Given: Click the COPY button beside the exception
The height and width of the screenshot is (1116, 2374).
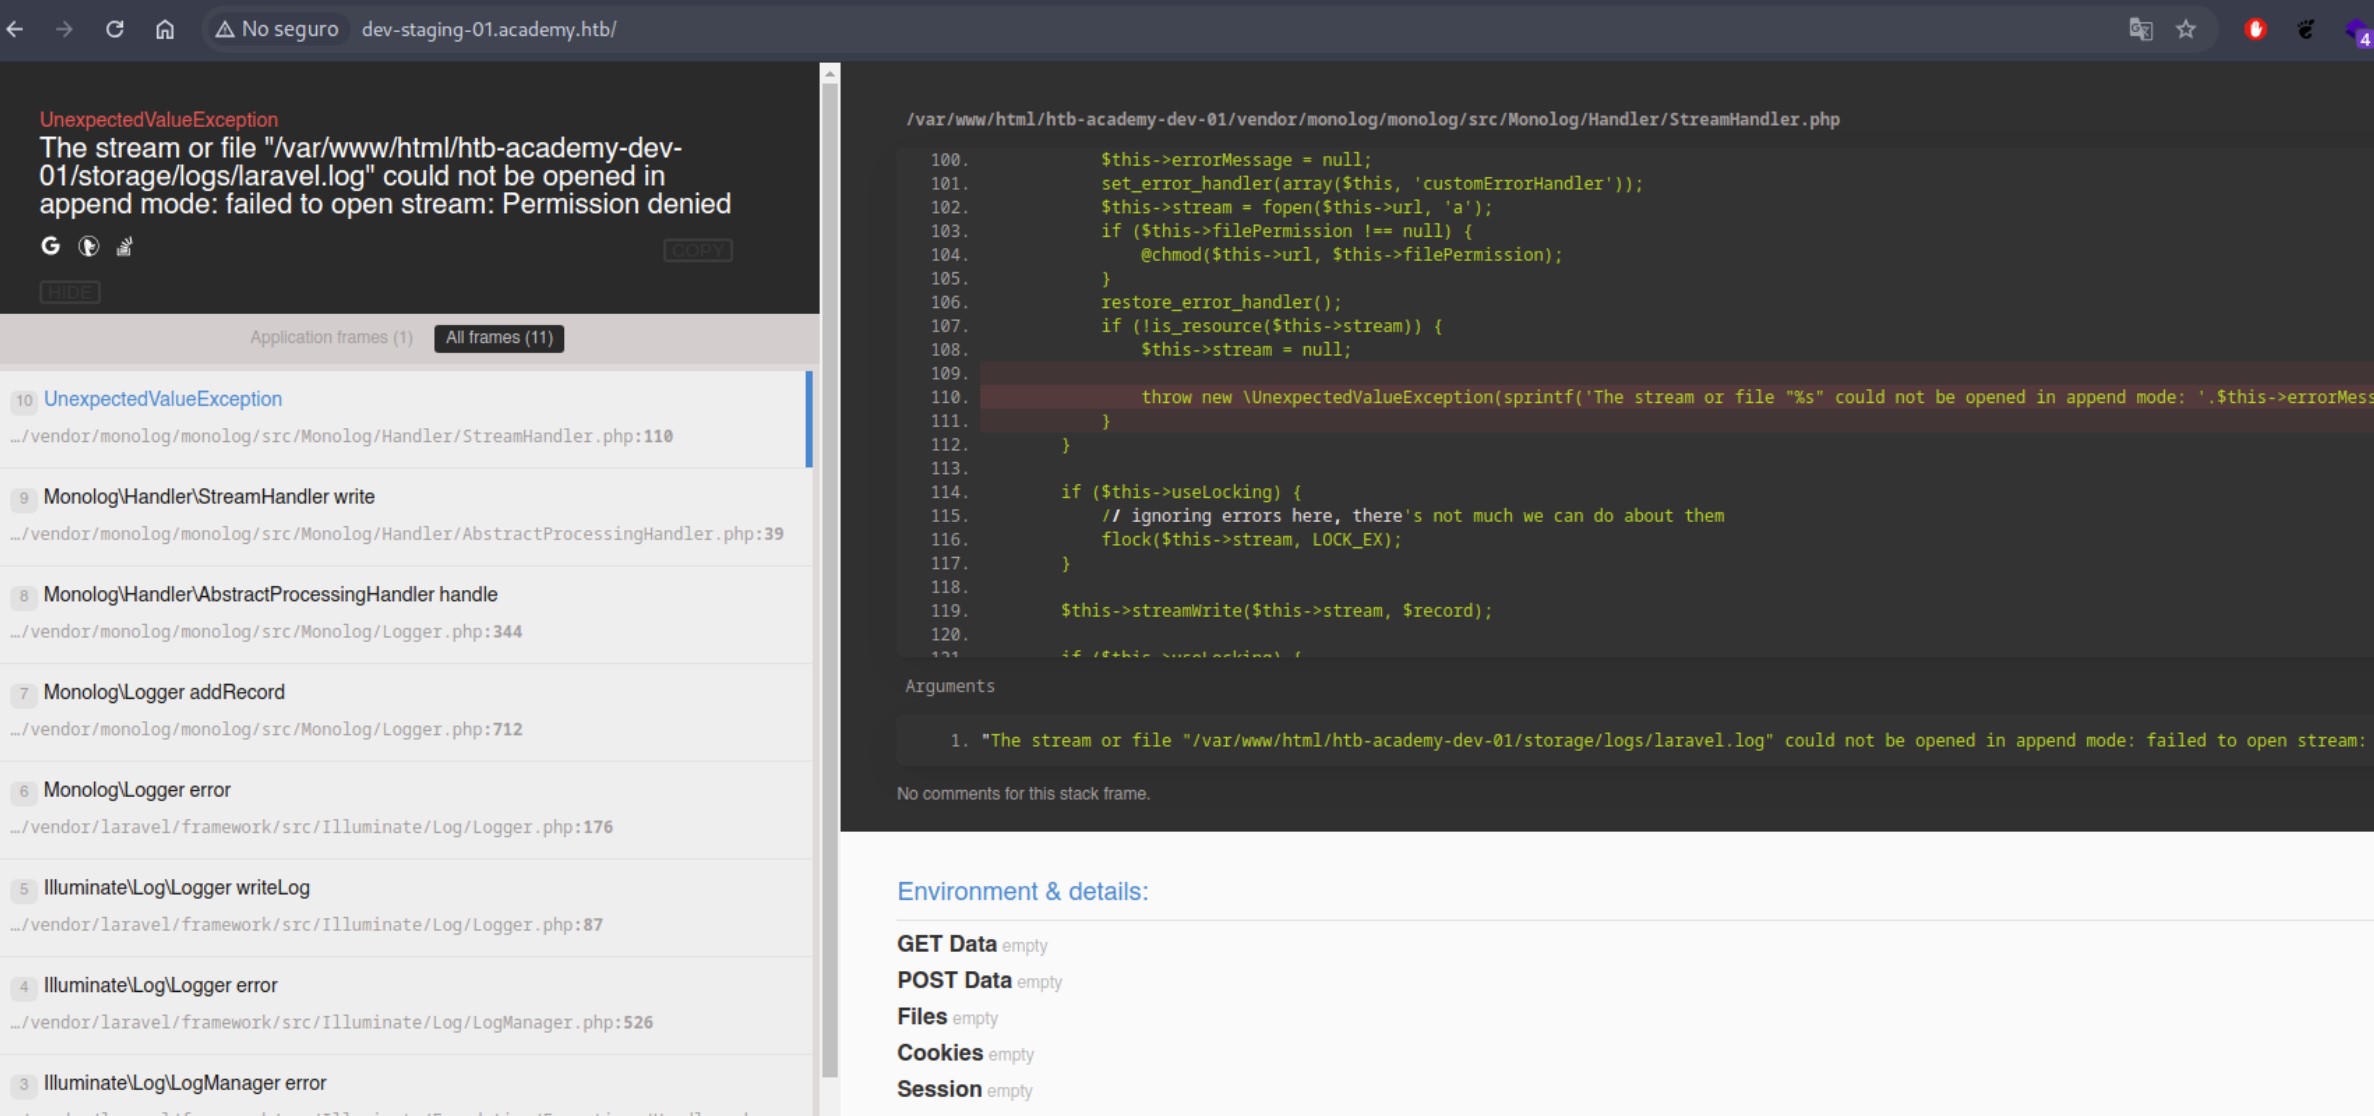Looking at the screenshot, I should click(698, 250).
